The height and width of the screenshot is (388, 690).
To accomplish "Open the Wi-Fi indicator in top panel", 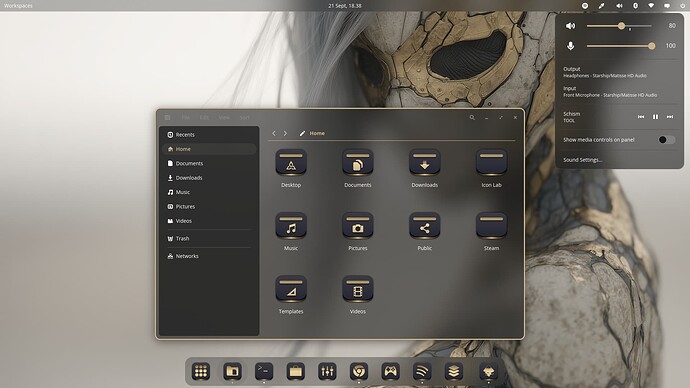I will tap(651, 6).
